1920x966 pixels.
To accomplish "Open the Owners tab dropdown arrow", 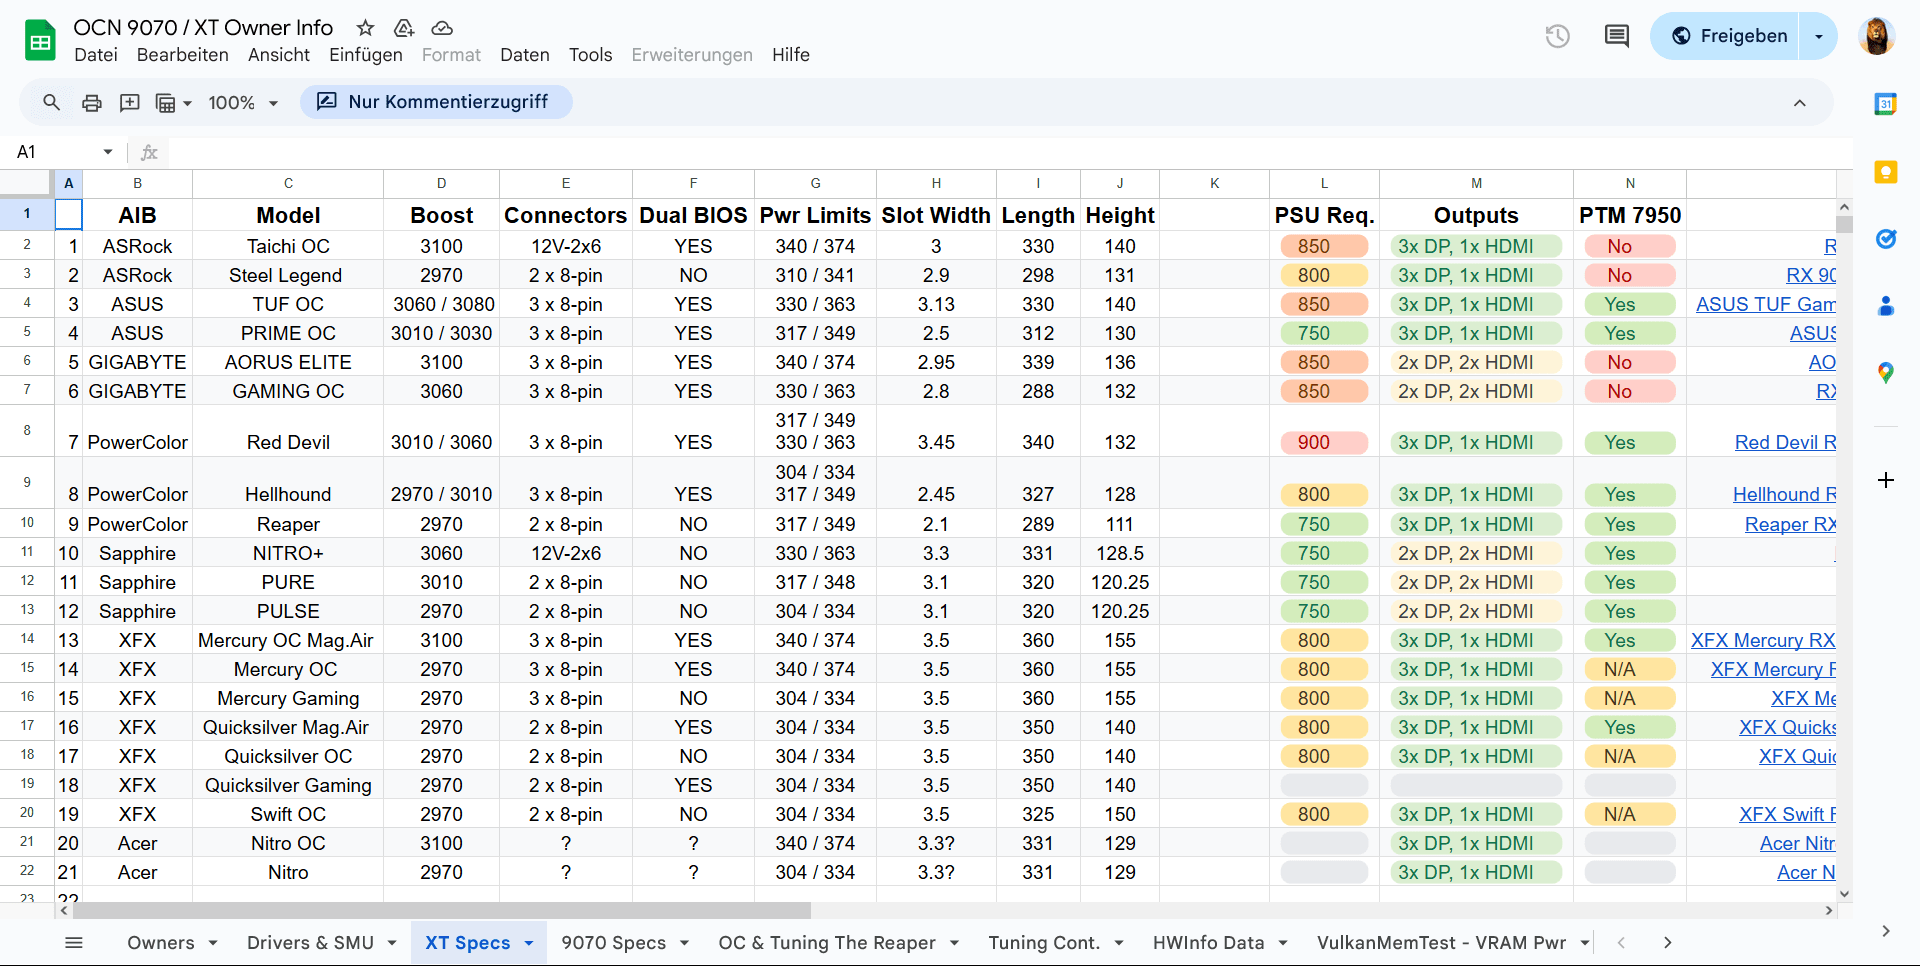I will pos(213,943).
